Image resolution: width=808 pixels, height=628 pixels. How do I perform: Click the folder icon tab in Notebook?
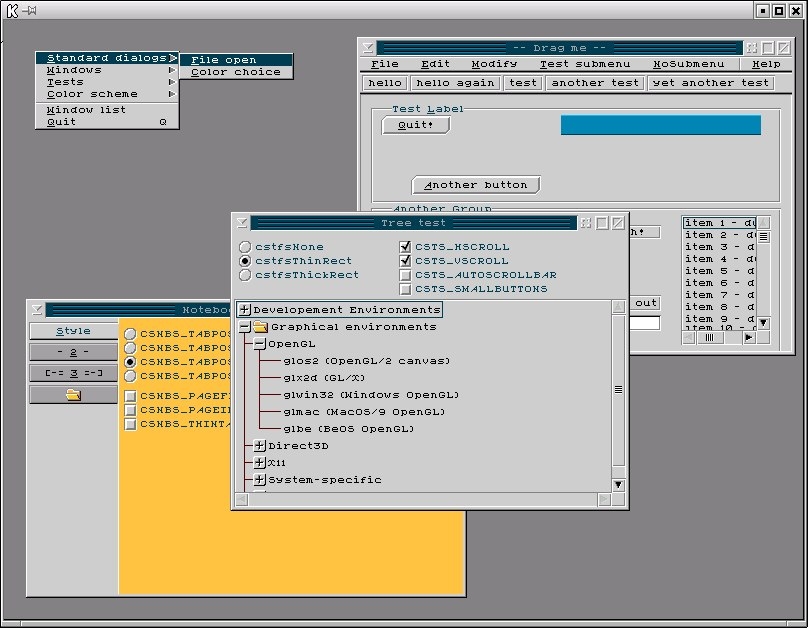tap(73, 395)
